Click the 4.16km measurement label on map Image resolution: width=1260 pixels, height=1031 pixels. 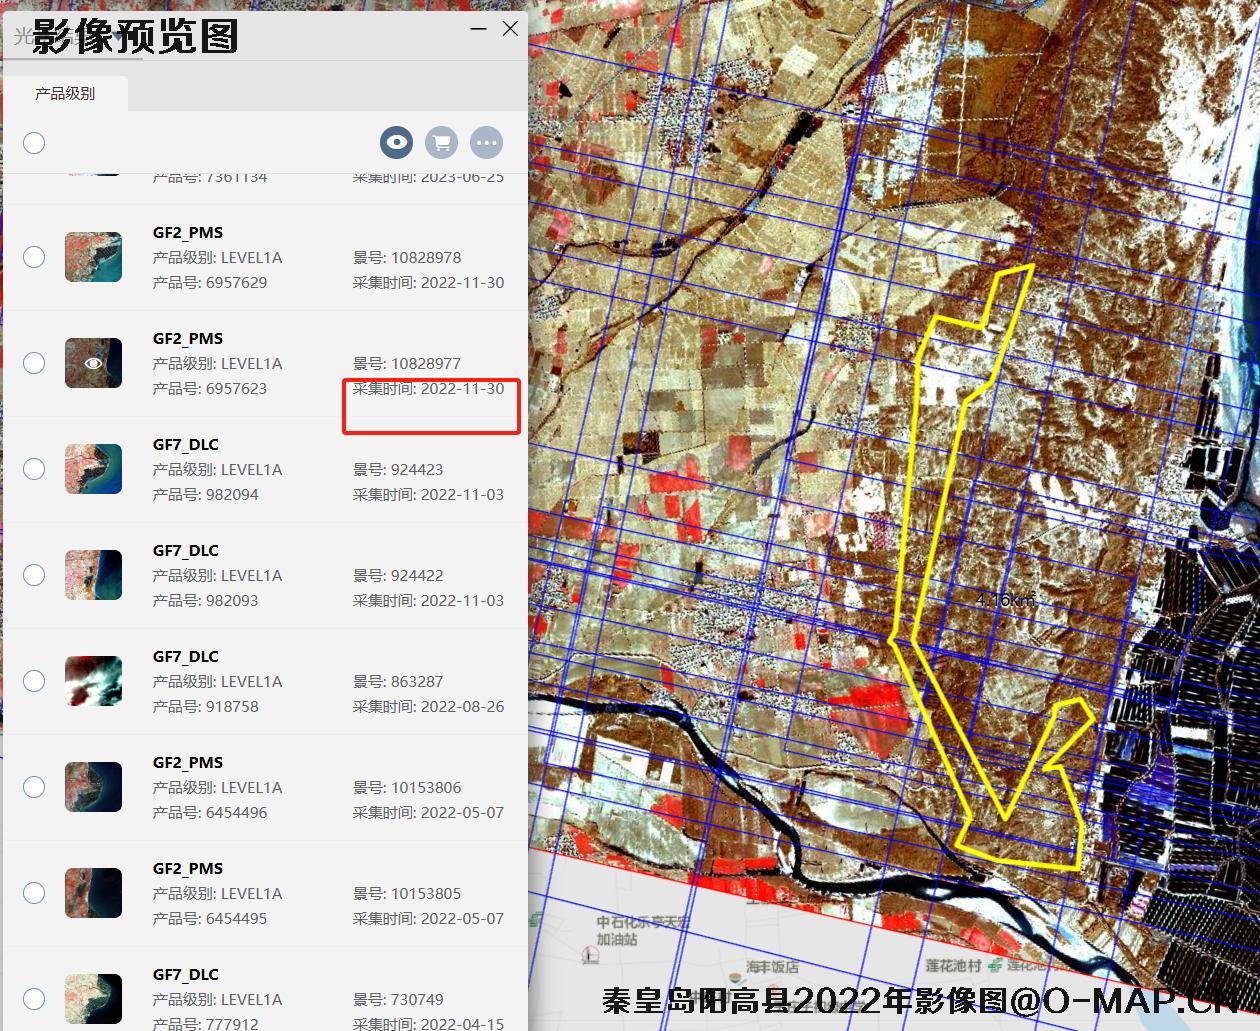click(x=1005, y=600)
